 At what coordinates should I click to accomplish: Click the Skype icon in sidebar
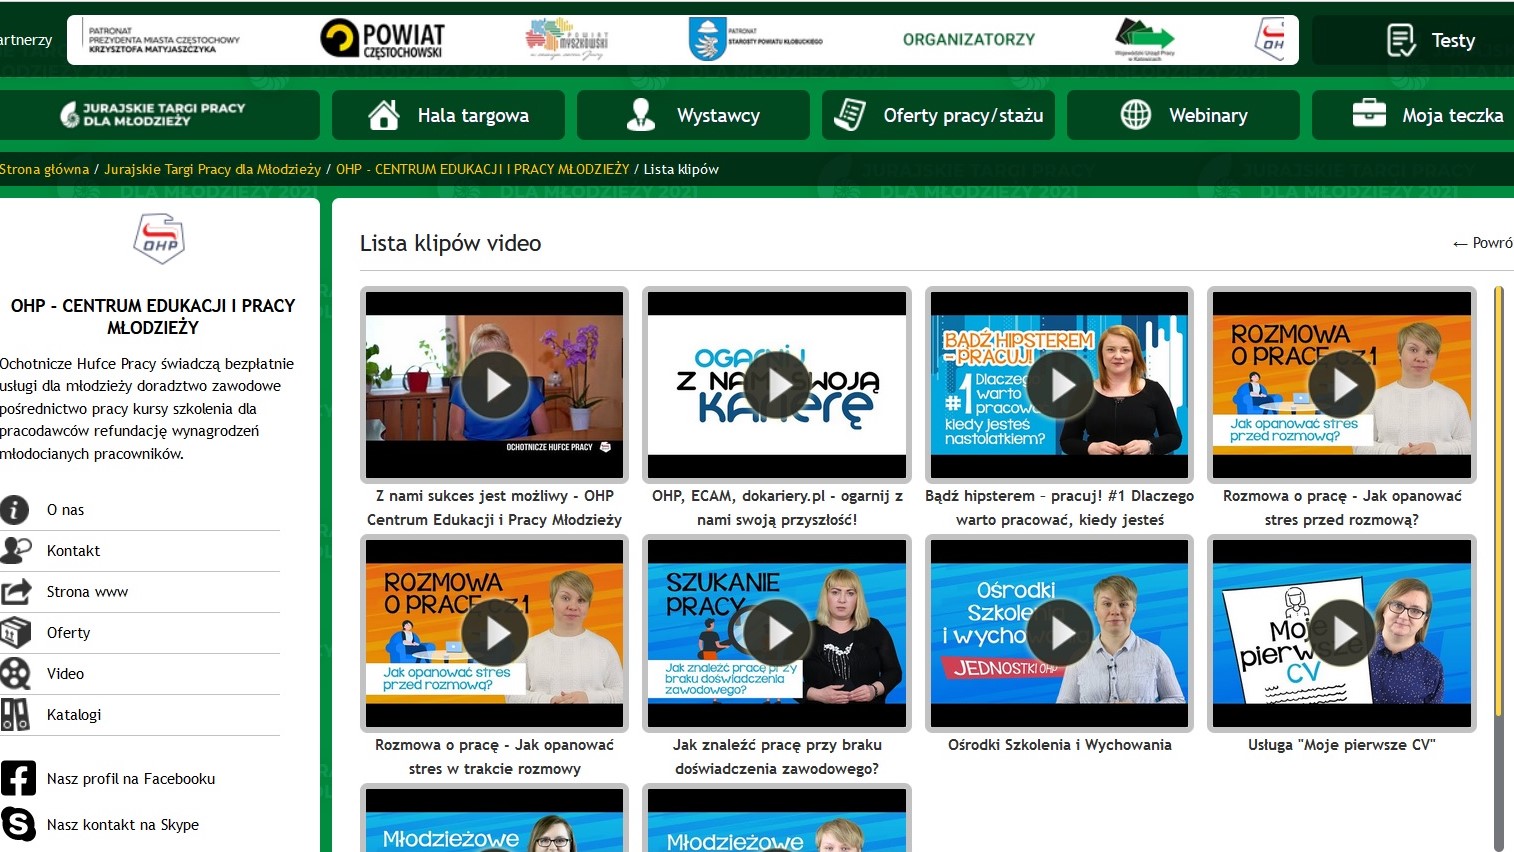(18, 824)
